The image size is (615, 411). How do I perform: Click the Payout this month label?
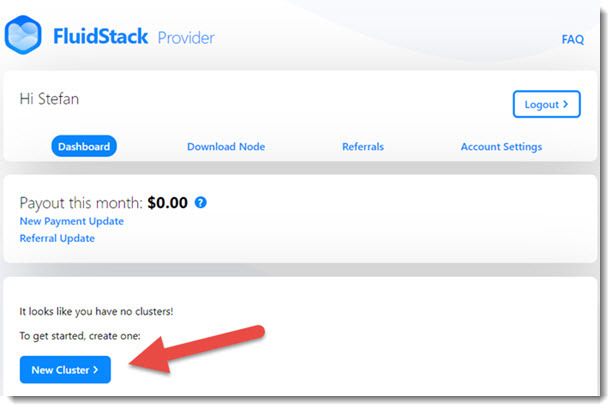pyautogui.click(x=81, y=203)
